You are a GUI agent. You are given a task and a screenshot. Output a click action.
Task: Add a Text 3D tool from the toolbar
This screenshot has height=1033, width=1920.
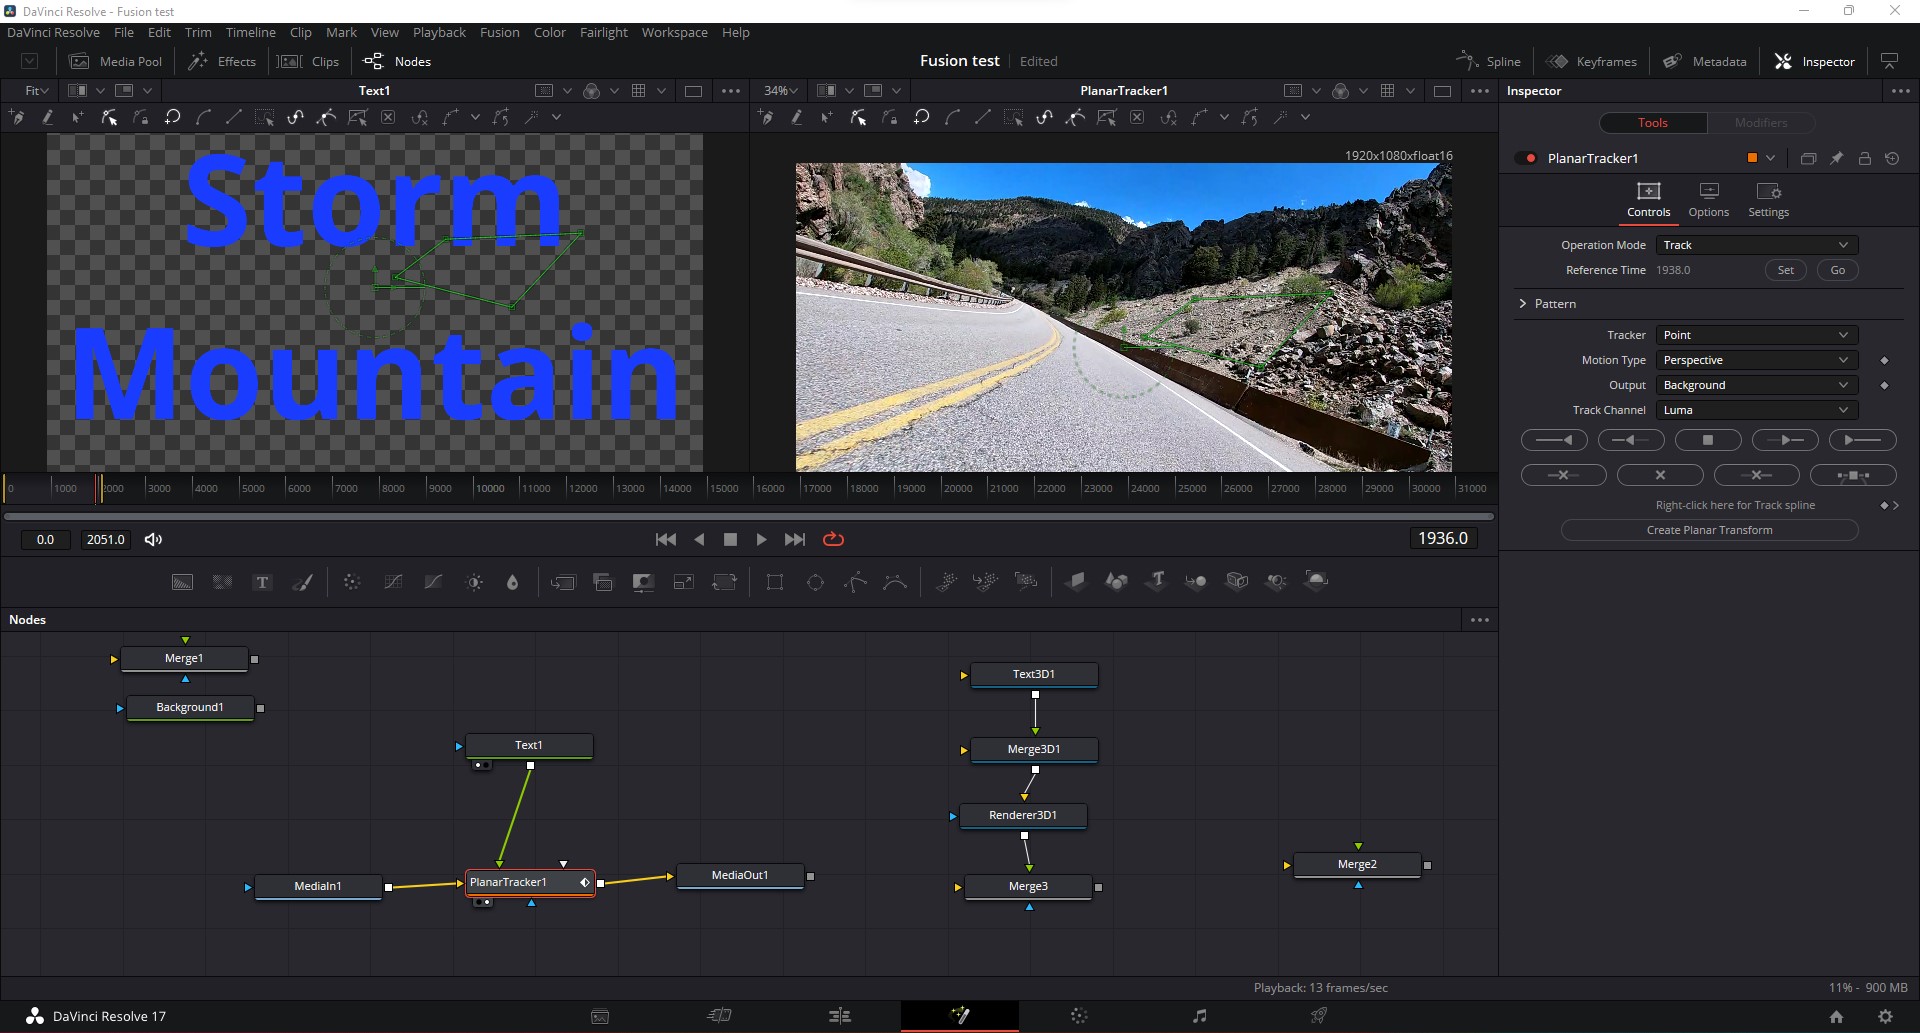click(x=1157, y=580)
